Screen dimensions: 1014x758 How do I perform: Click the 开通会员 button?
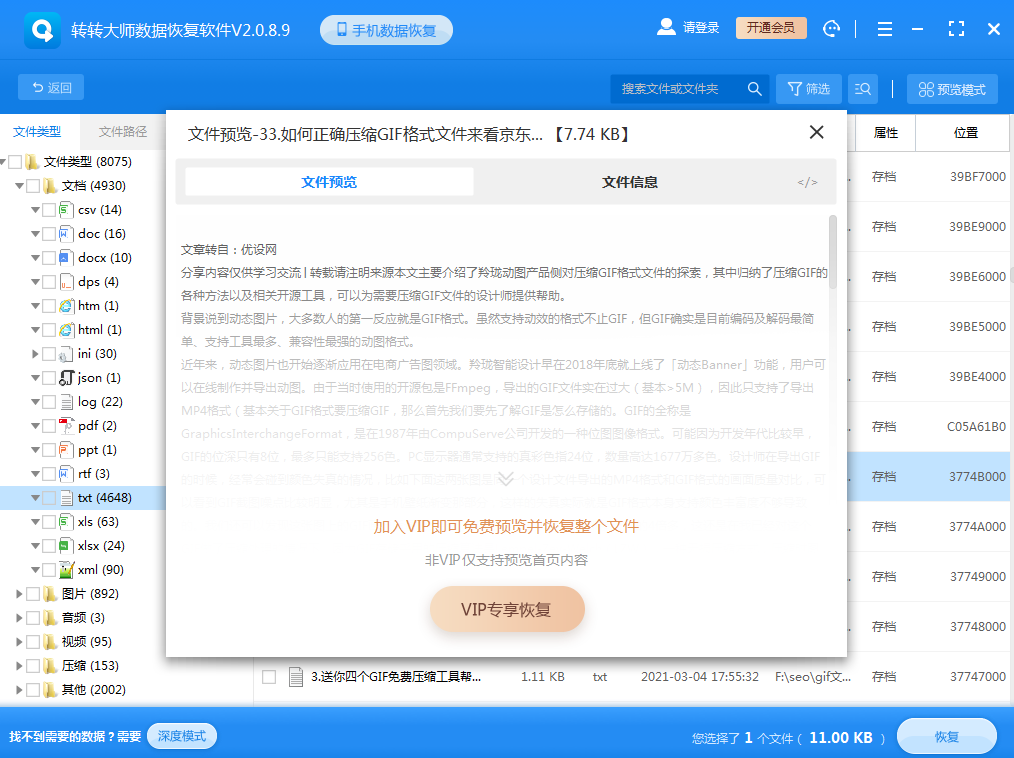[771, 28]
